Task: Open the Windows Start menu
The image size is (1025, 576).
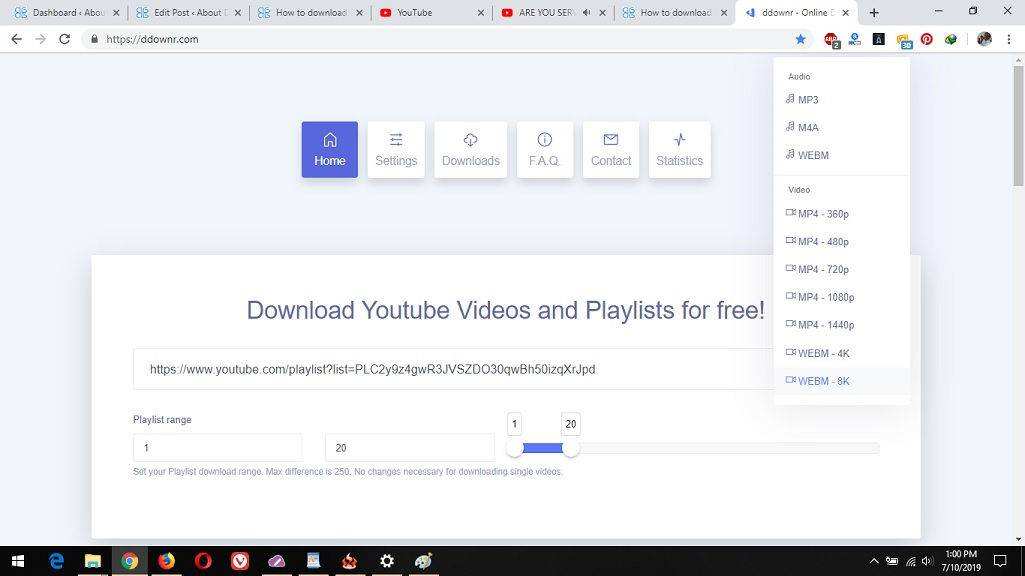Action: [18, 561]
